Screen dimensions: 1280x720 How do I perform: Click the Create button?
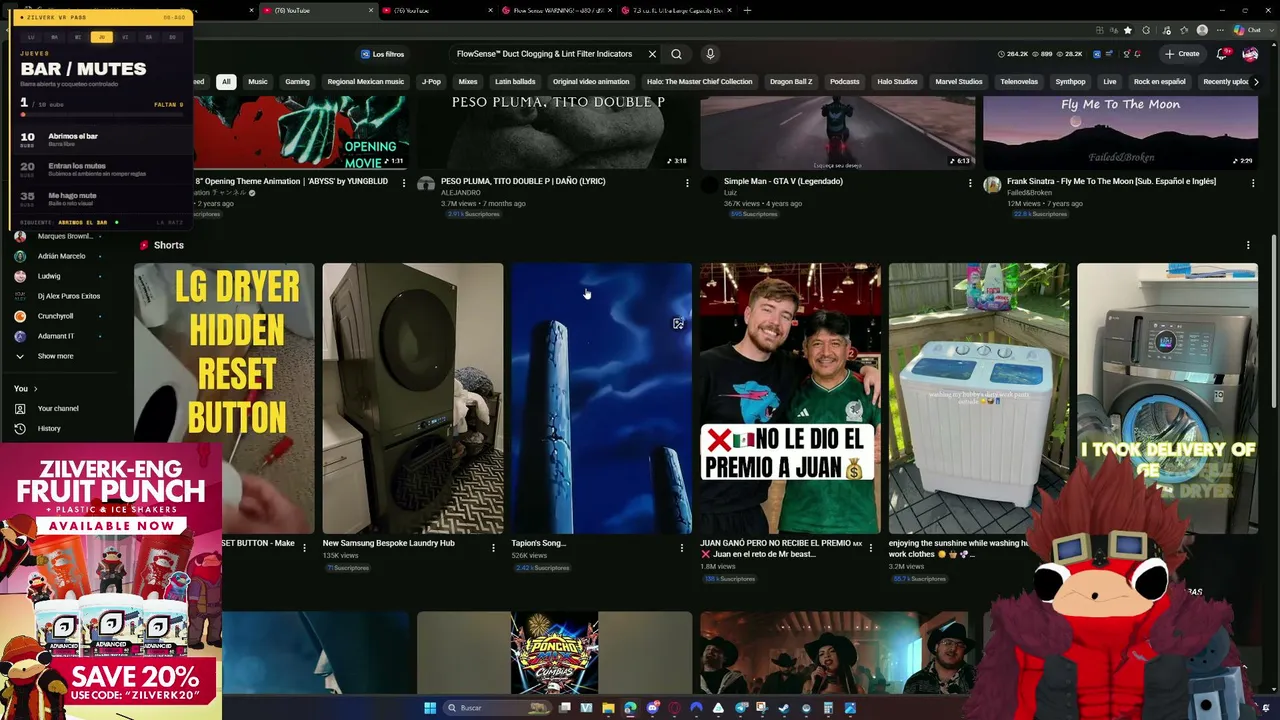click(1182, 54)
